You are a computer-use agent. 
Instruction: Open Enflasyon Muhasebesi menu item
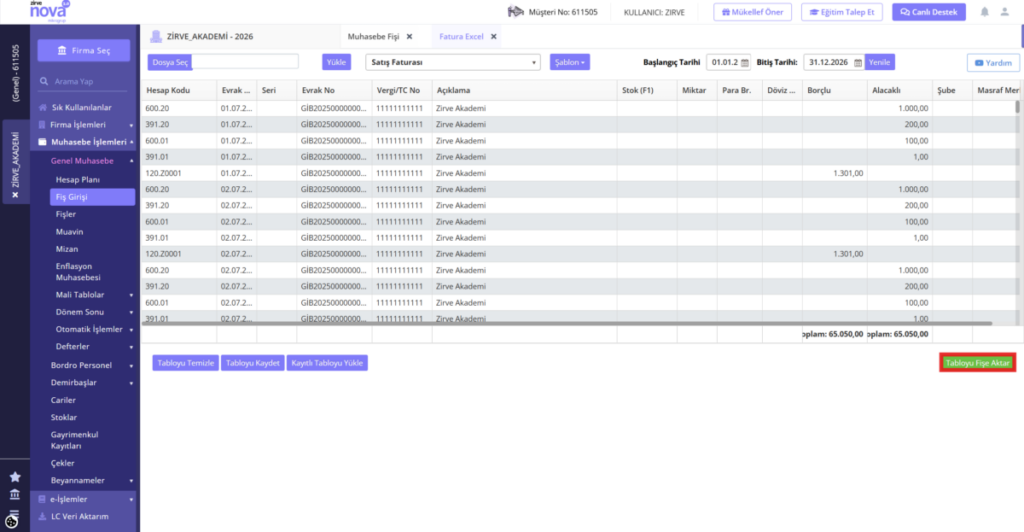point(78,272)
